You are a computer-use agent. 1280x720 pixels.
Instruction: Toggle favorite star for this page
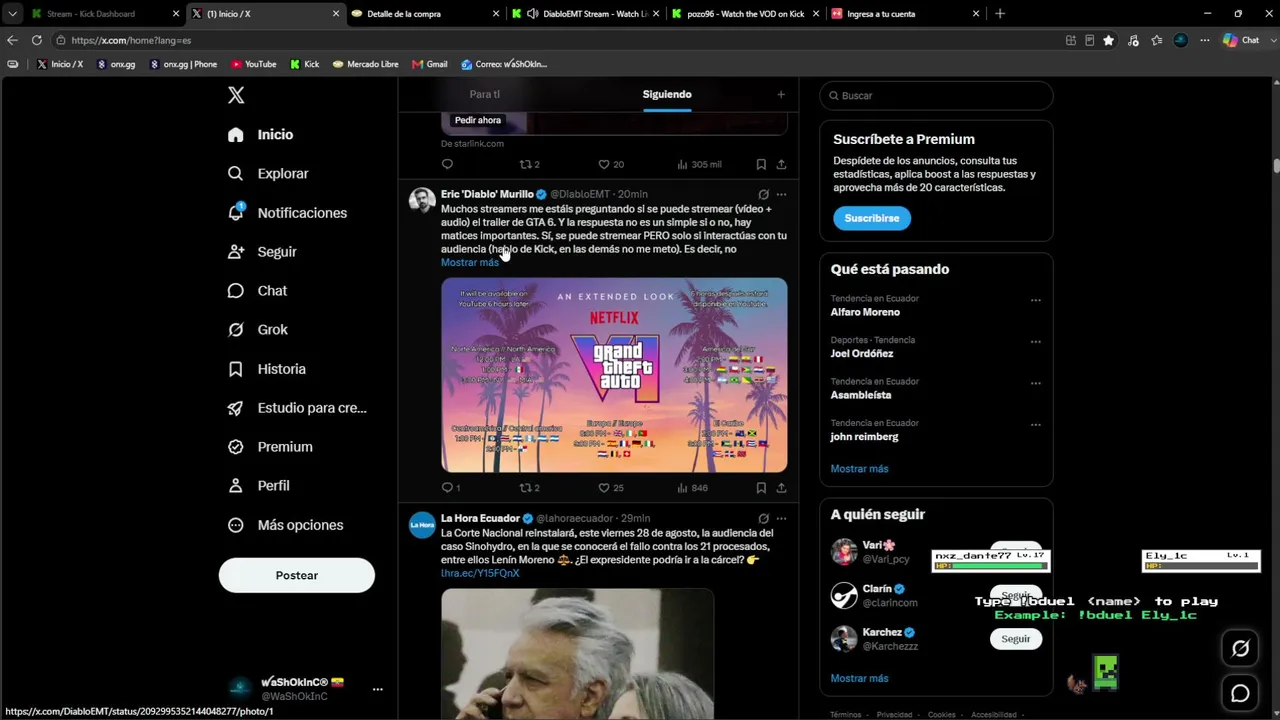[x=1108, y=40]
